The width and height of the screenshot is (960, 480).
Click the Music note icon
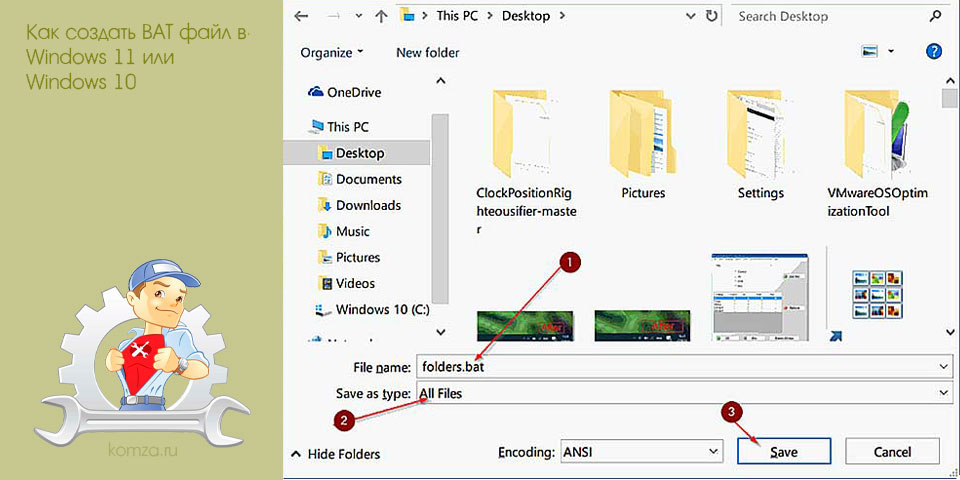[325, 231]
